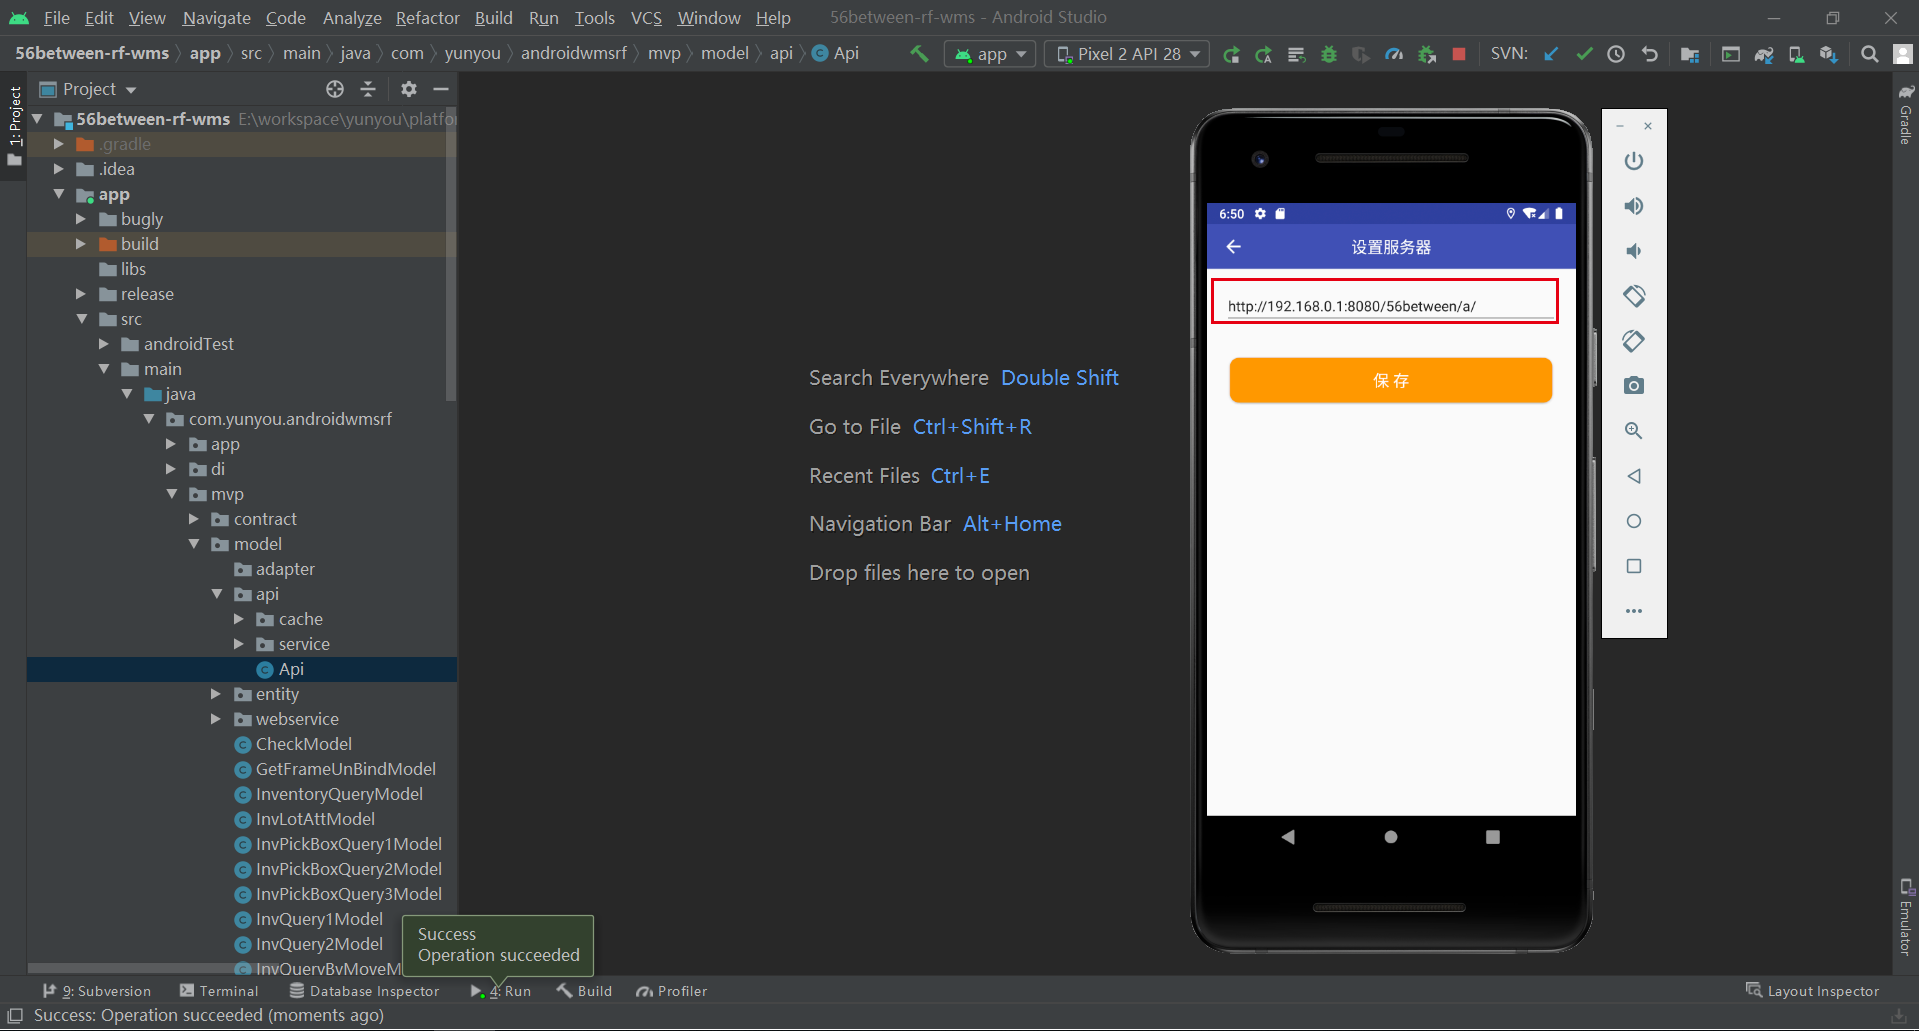Open the Pixel 2 API 28 device dropdown
The width and height of the screenshot is (1919, 1031).
click(1127, 54)
